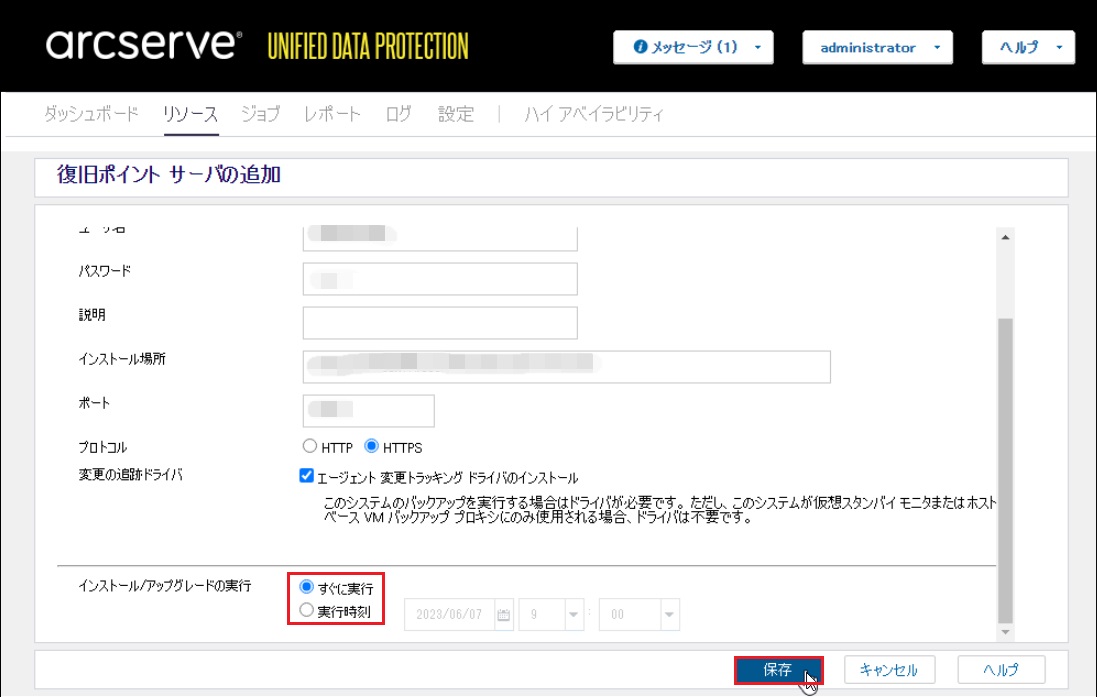Viewport: 1097px width, 697px height.
Task: Click the username input field above パスワード
Action: (x=440, y=238)
